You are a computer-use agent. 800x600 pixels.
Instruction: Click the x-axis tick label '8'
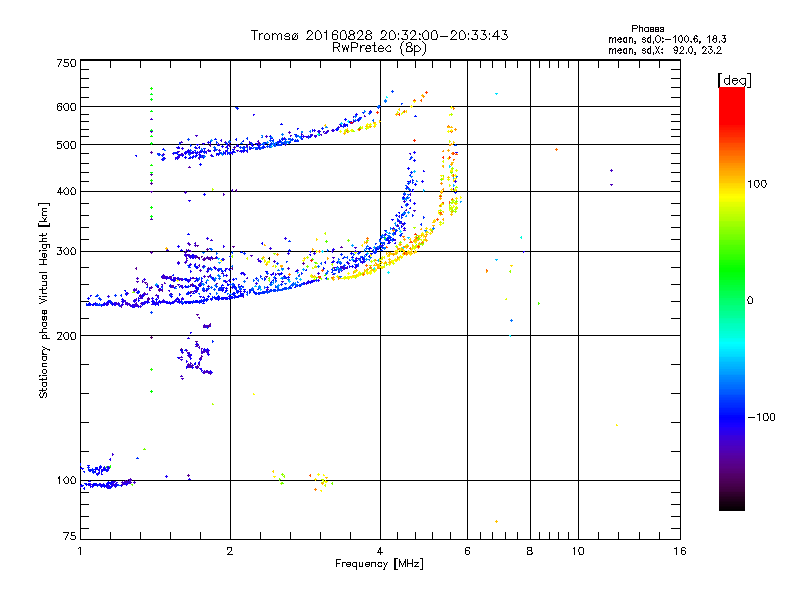pos(530,551)
